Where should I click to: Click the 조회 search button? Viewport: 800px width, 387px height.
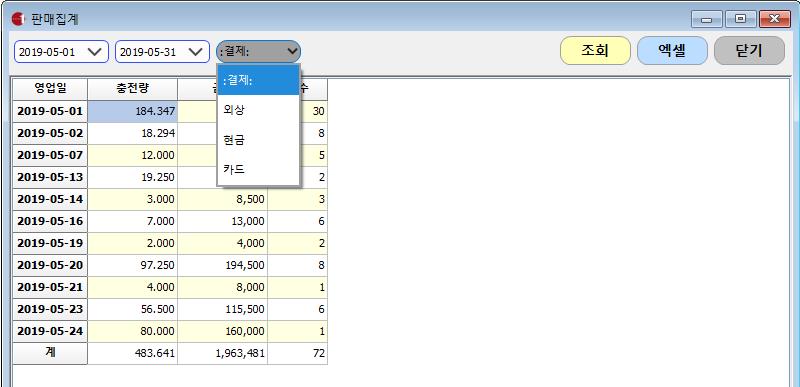click(595, 50)
